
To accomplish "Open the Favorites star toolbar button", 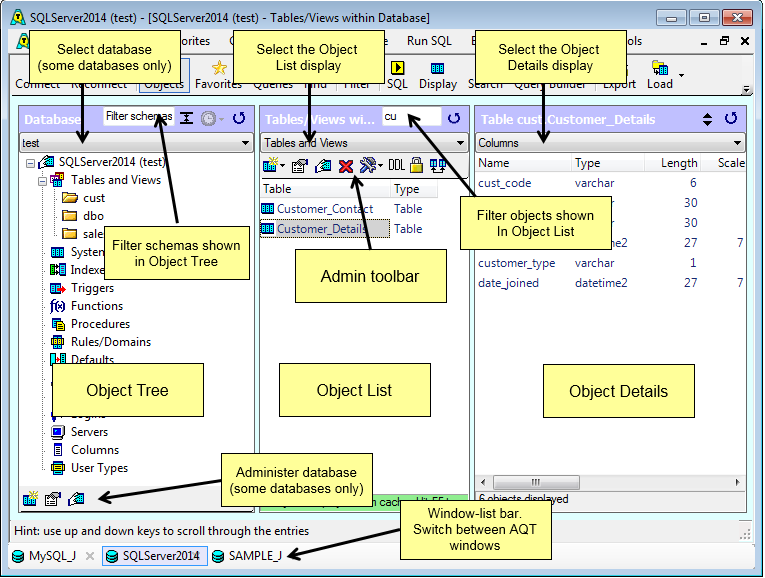I will (219, 75).
